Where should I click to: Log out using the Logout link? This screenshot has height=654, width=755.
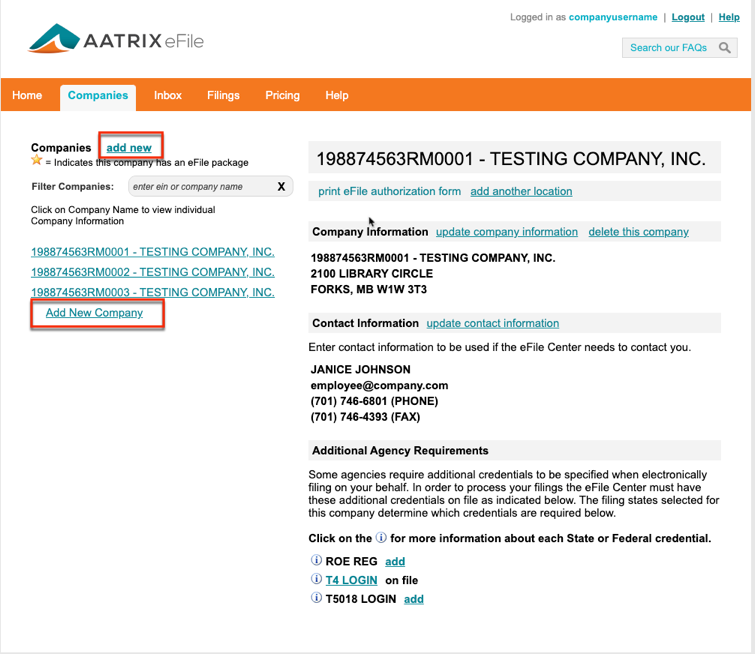coord(688,17)
